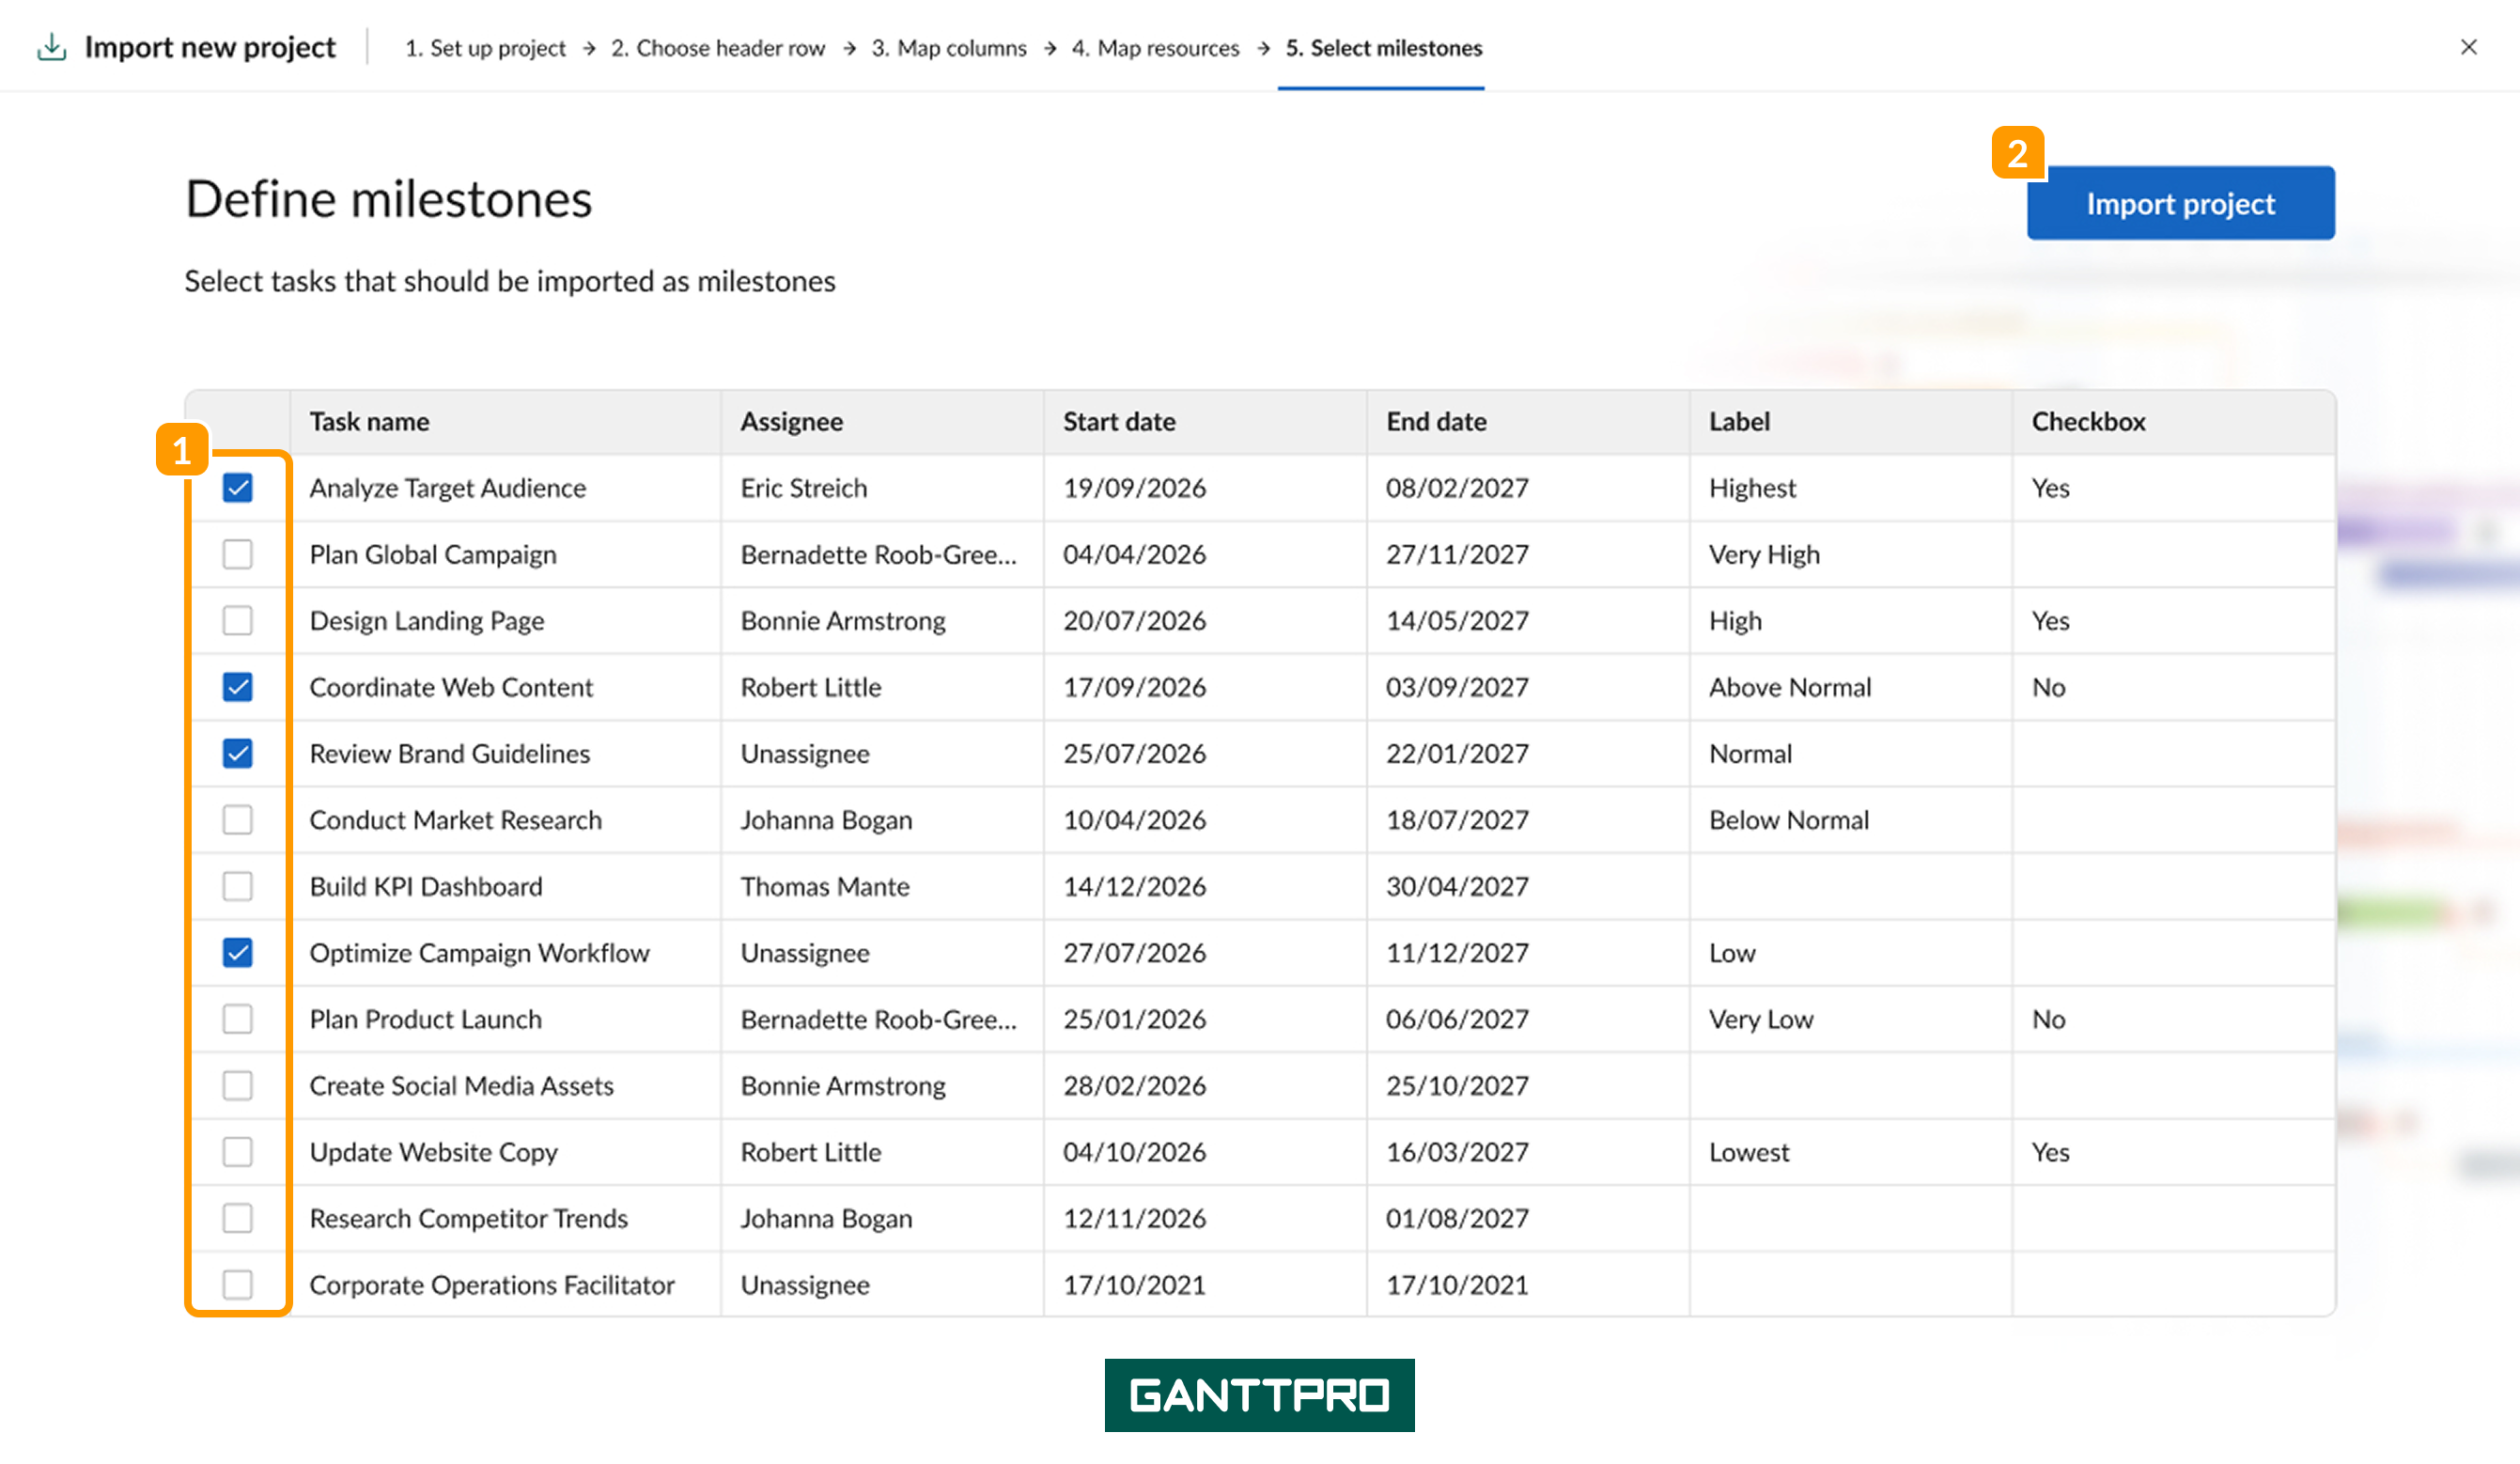Click assignee Eric Streich
Viewport: 2520px width, 1464px height.
tap(803, 488)
